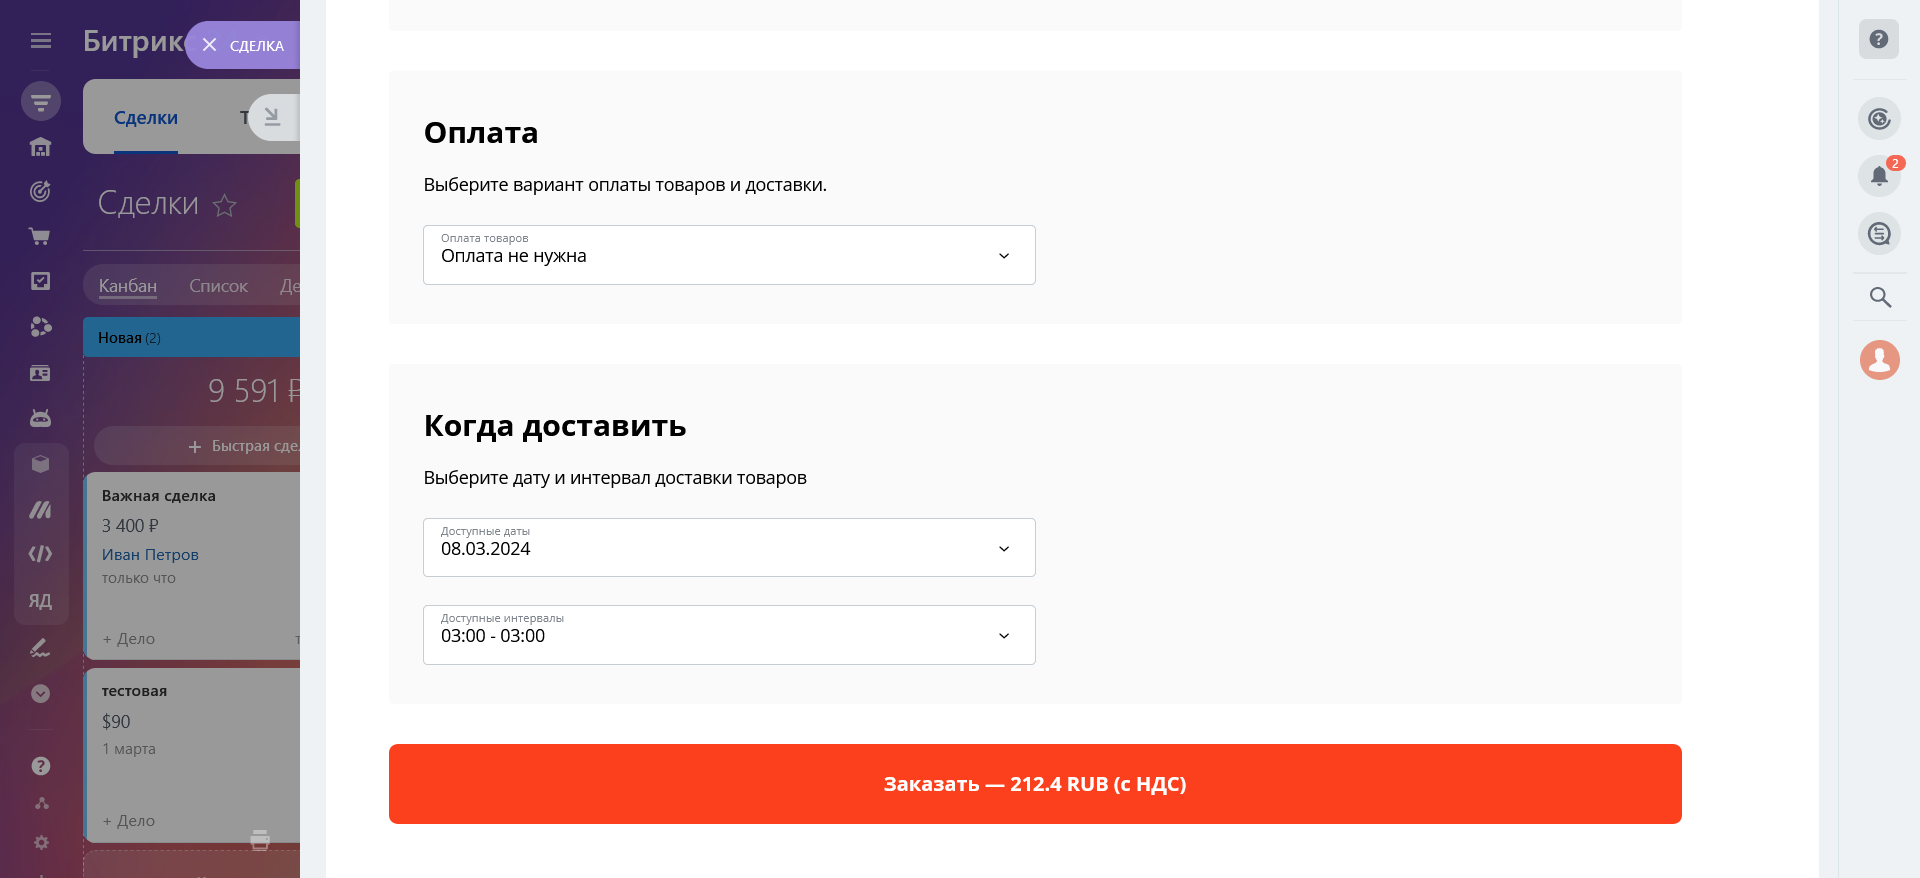Expand more sidebar items chevron
Viewport: 1920px width, 878px height.
pyautogui.click(x=40, y=694)
